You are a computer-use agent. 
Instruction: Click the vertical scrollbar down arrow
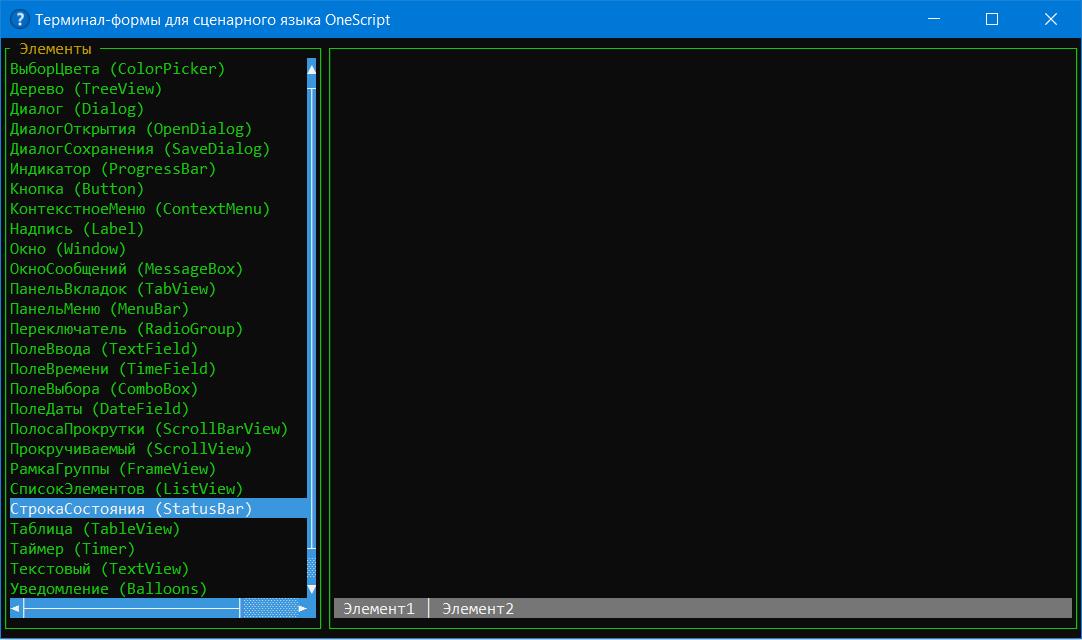[312, 589]
